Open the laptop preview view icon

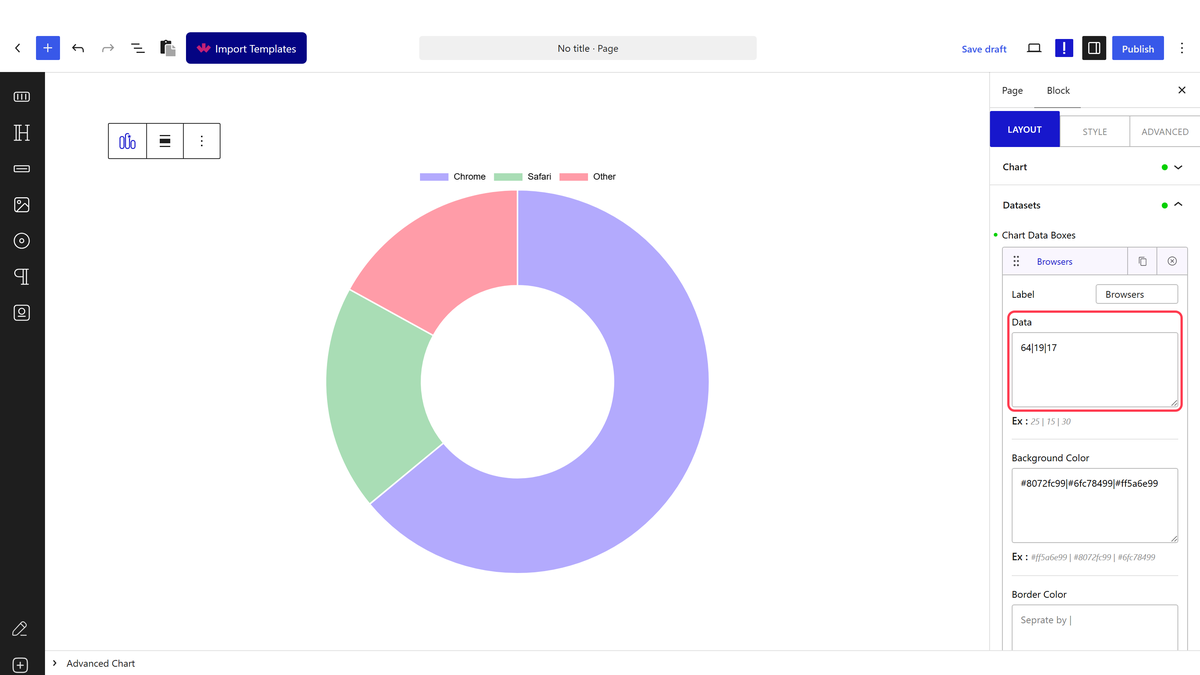click(x=1034, y=48)
